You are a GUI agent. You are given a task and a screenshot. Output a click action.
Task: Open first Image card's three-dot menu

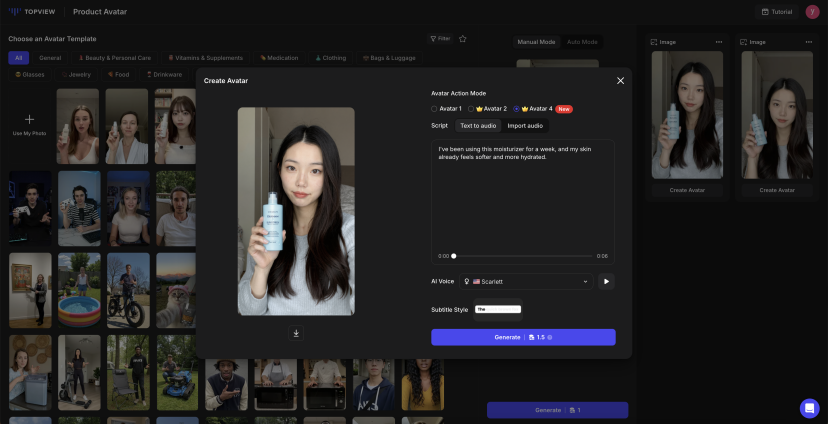pos(719,42)
